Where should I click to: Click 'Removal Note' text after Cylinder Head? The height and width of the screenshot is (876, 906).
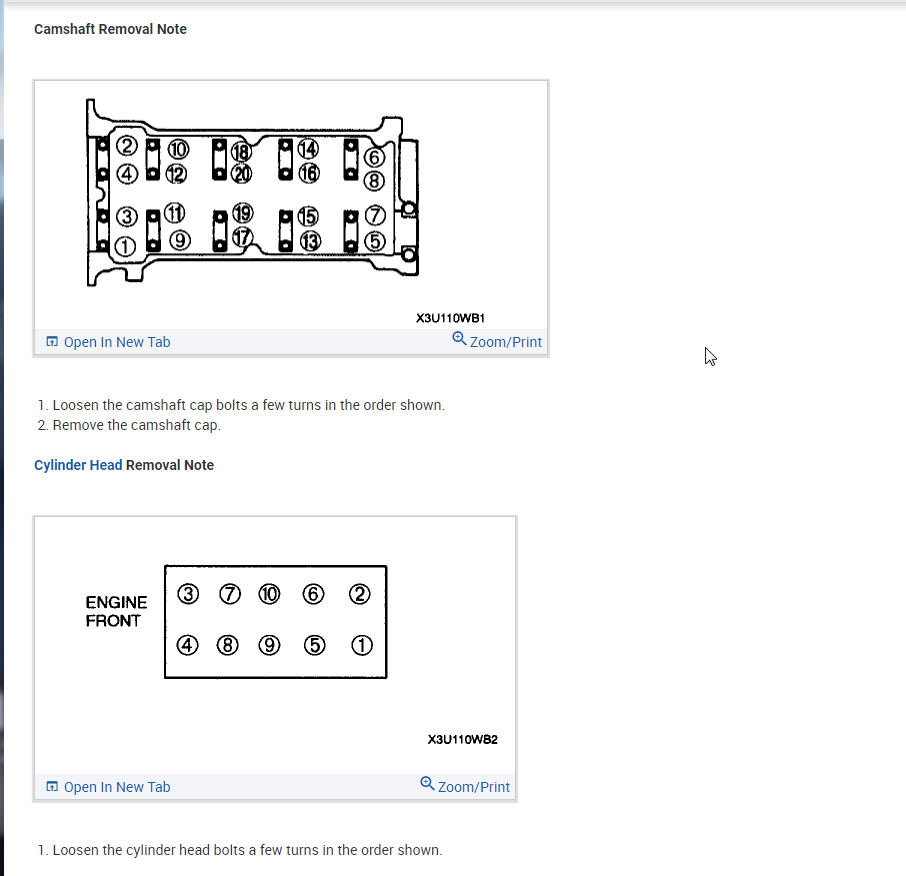point(170,465)
